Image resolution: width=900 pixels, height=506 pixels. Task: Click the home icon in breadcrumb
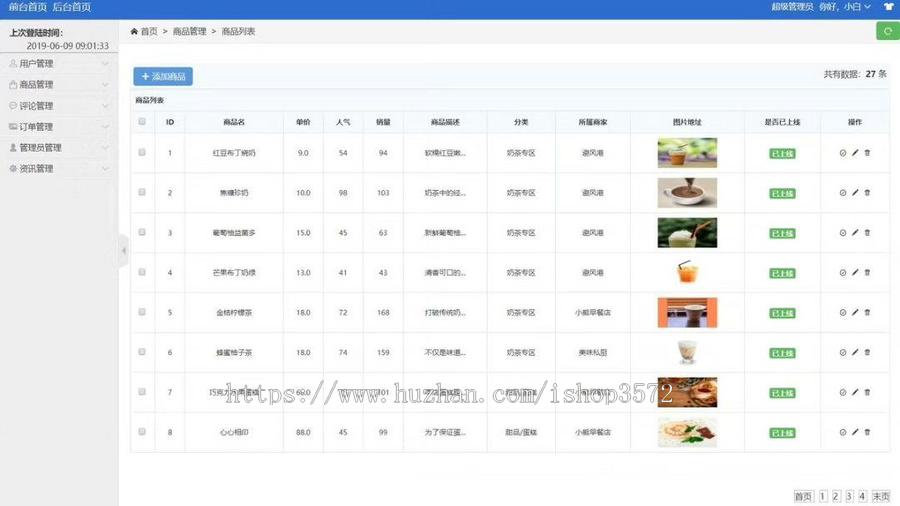coord(134,32)
